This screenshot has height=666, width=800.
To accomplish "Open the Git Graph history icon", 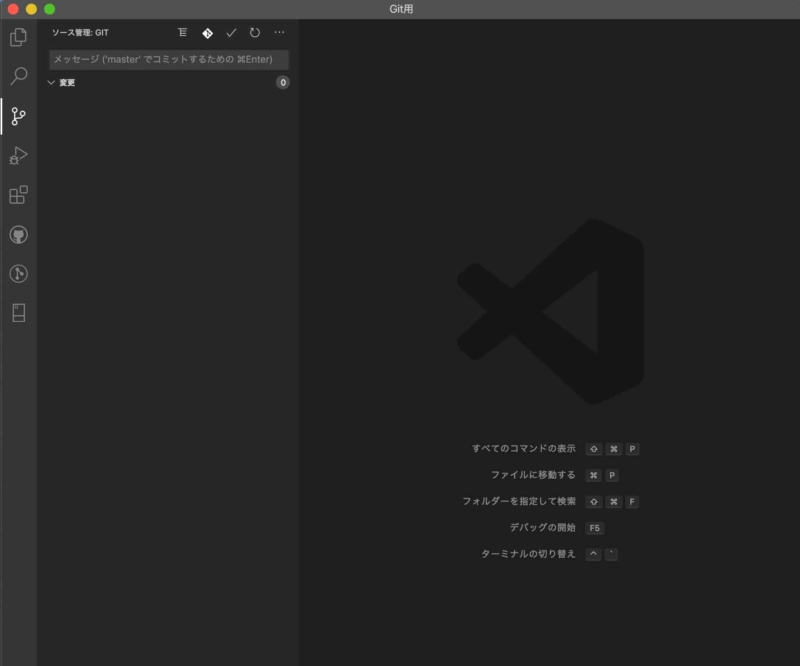I will point(18,274).
